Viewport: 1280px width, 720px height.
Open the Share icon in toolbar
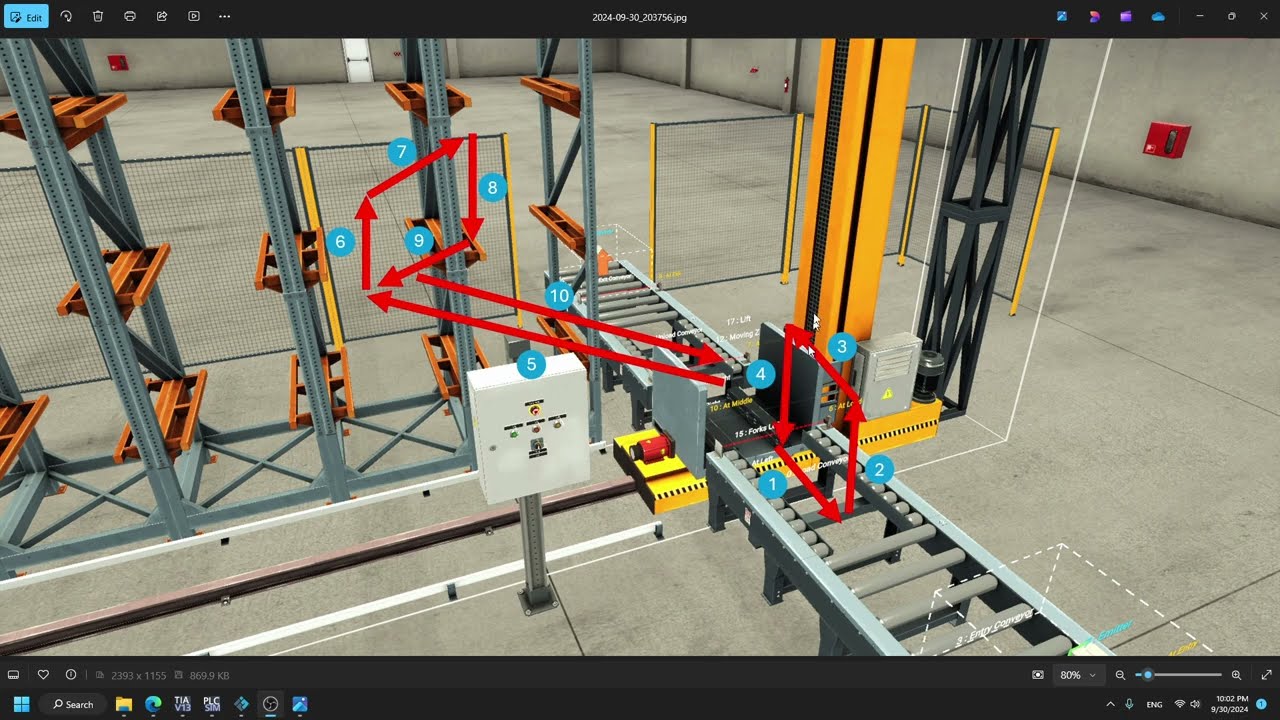162,17
